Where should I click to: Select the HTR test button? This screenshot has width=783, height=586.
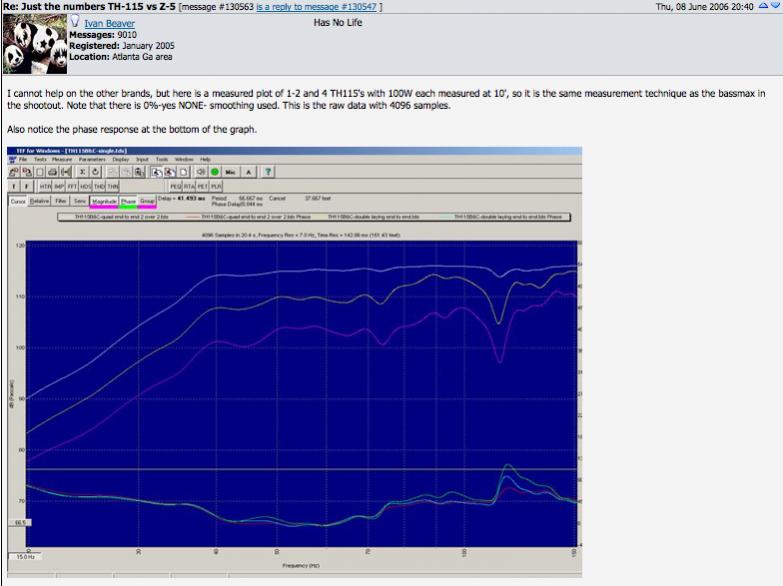45,186
